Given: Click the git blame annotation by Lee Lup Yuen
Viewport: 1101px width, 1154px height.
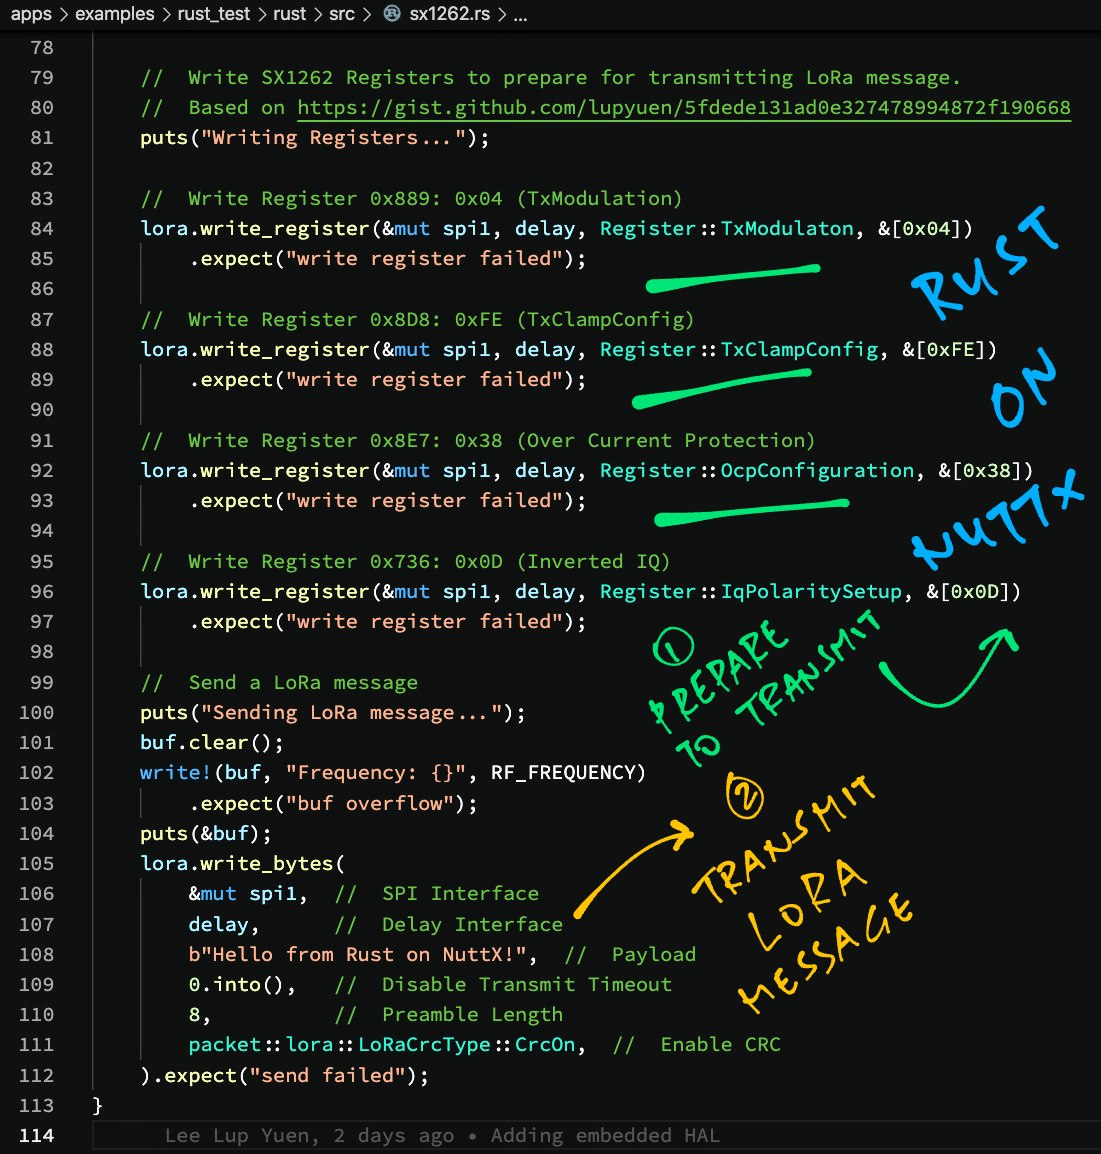Looking at the screenshot, I should point(442,1136).
